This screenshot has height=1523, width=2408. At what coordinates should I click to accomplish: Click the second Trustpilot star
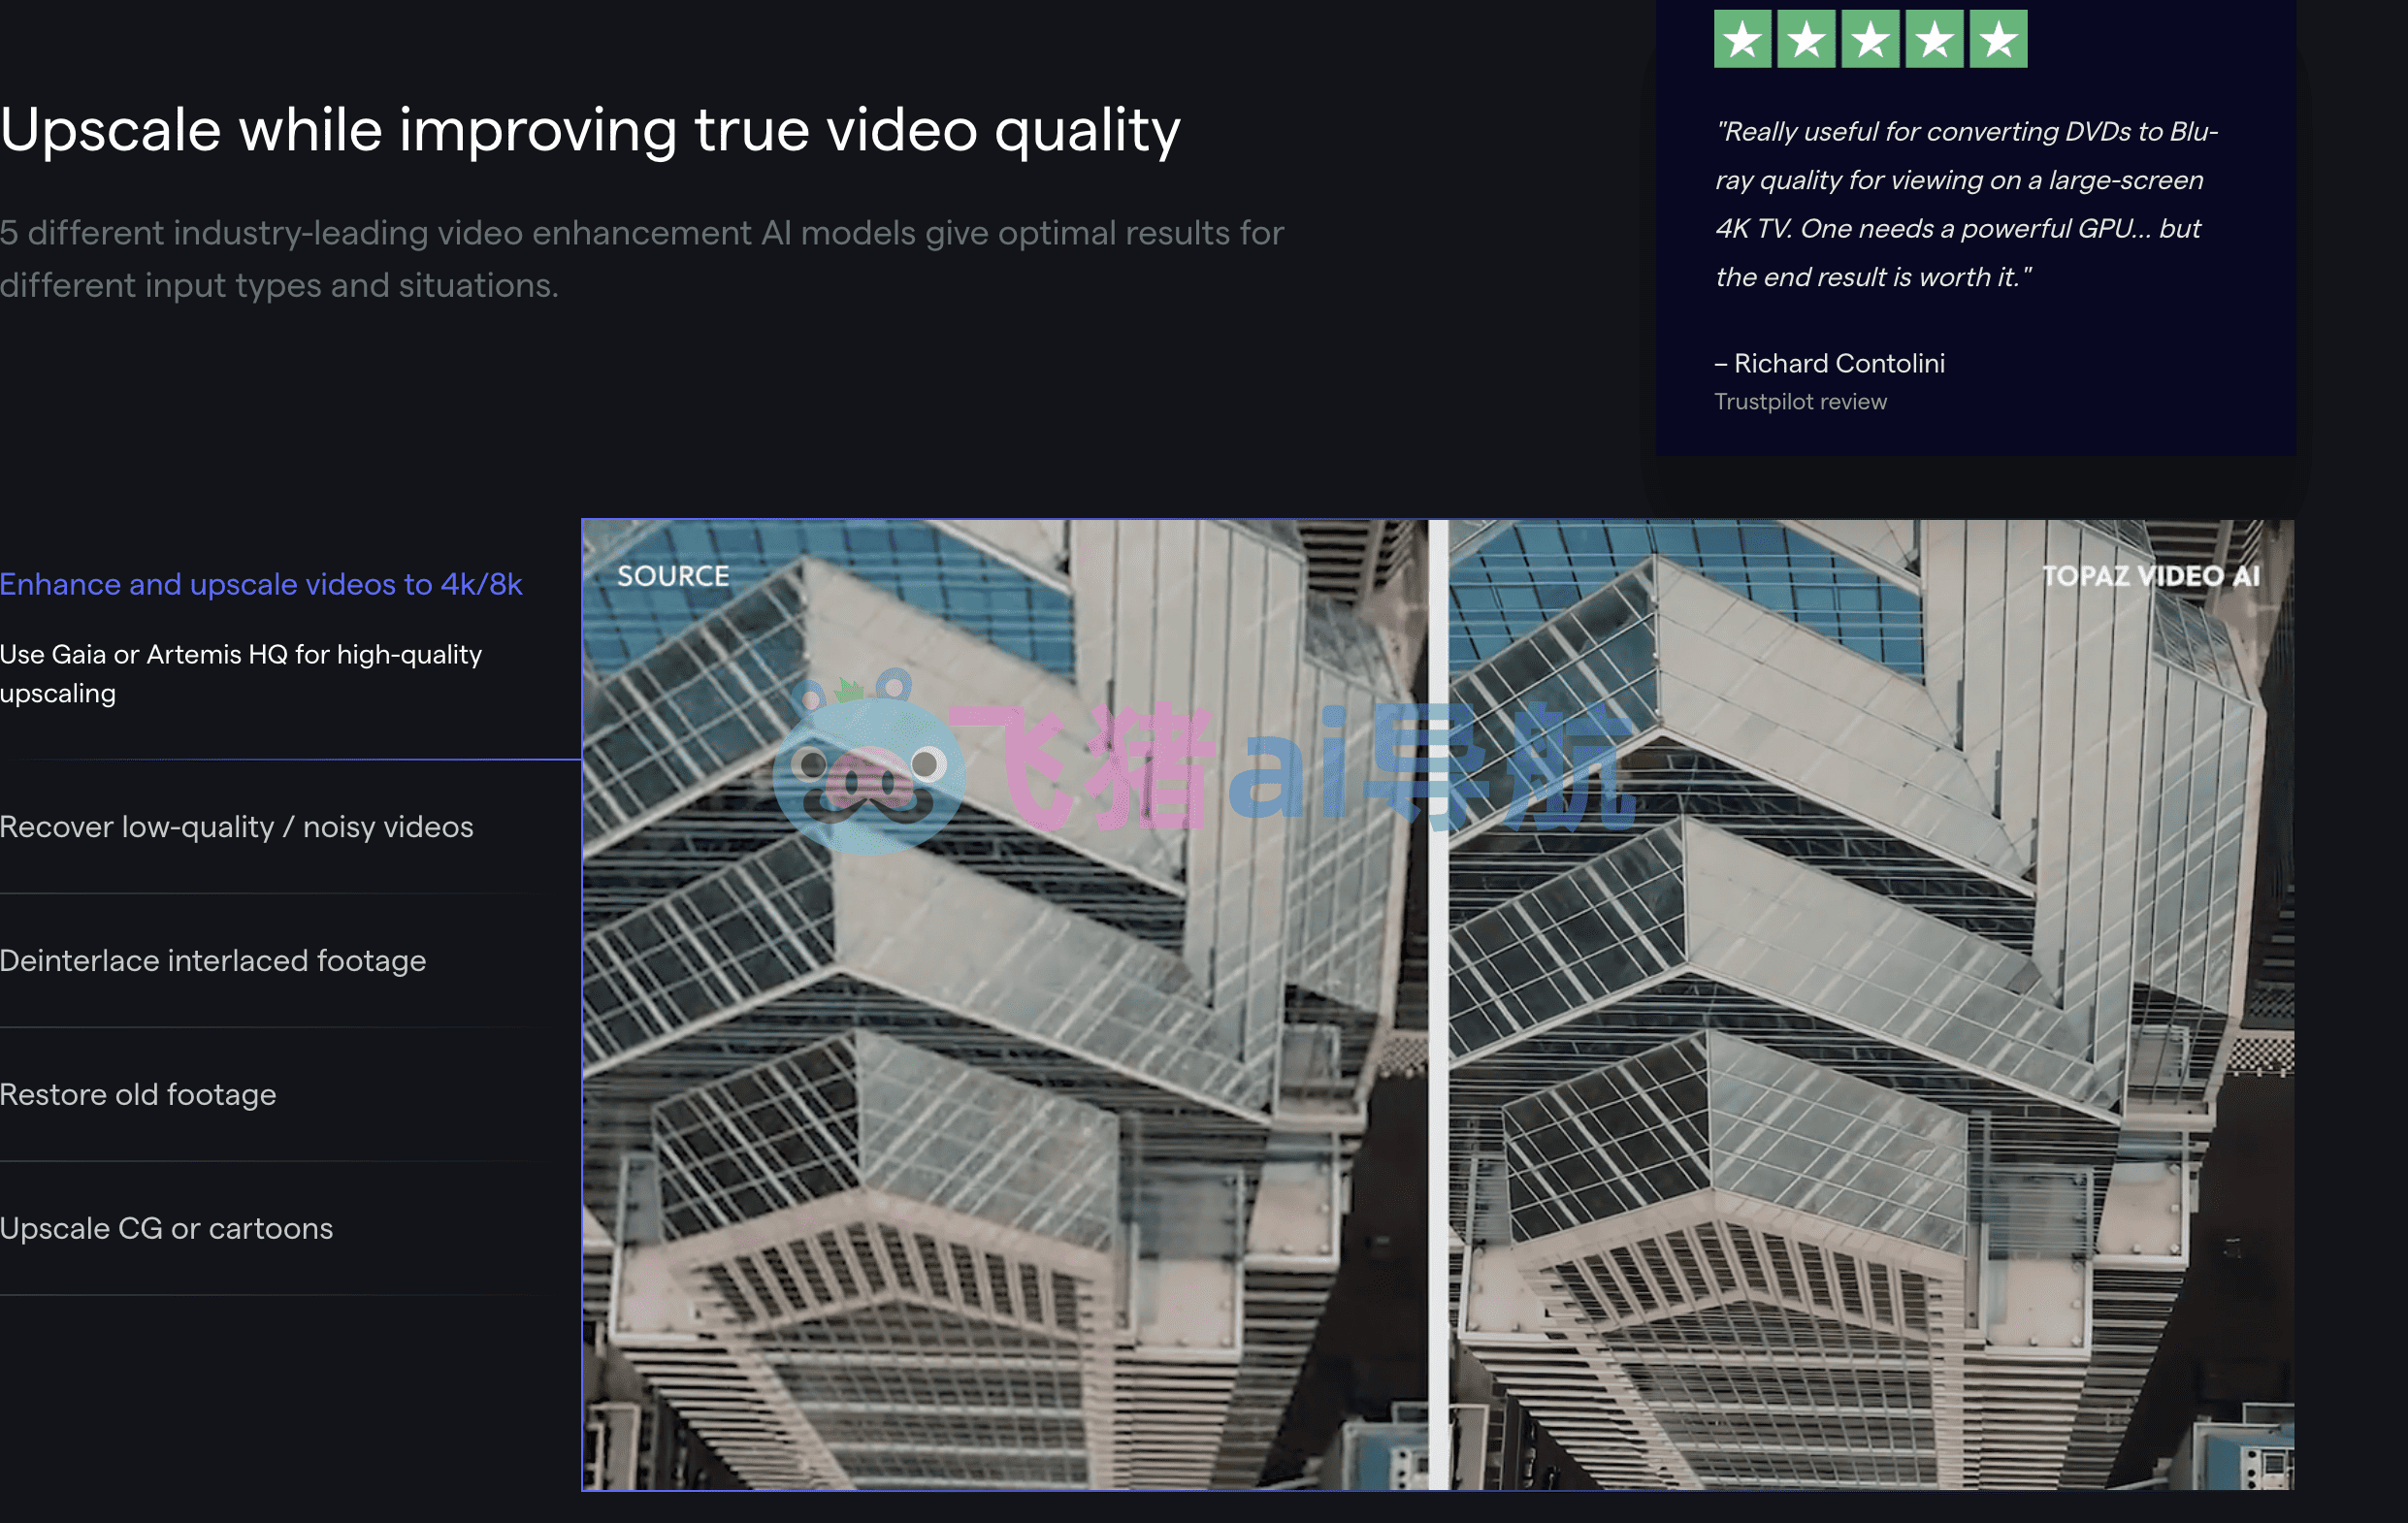coord(1807,39)
